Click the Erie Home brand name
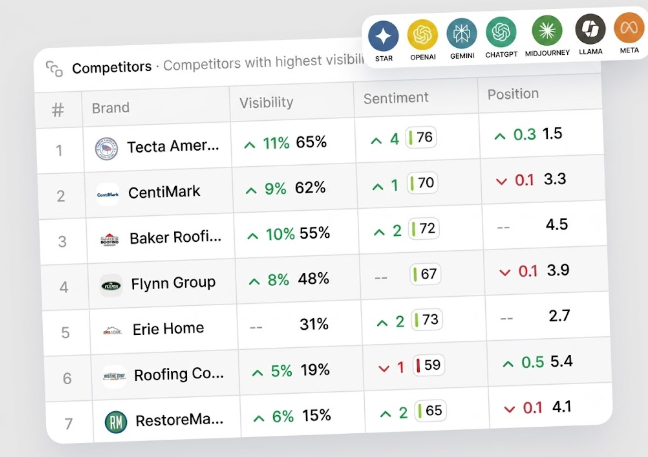Screen dimensions: 648x457 [x=168, y=328]
